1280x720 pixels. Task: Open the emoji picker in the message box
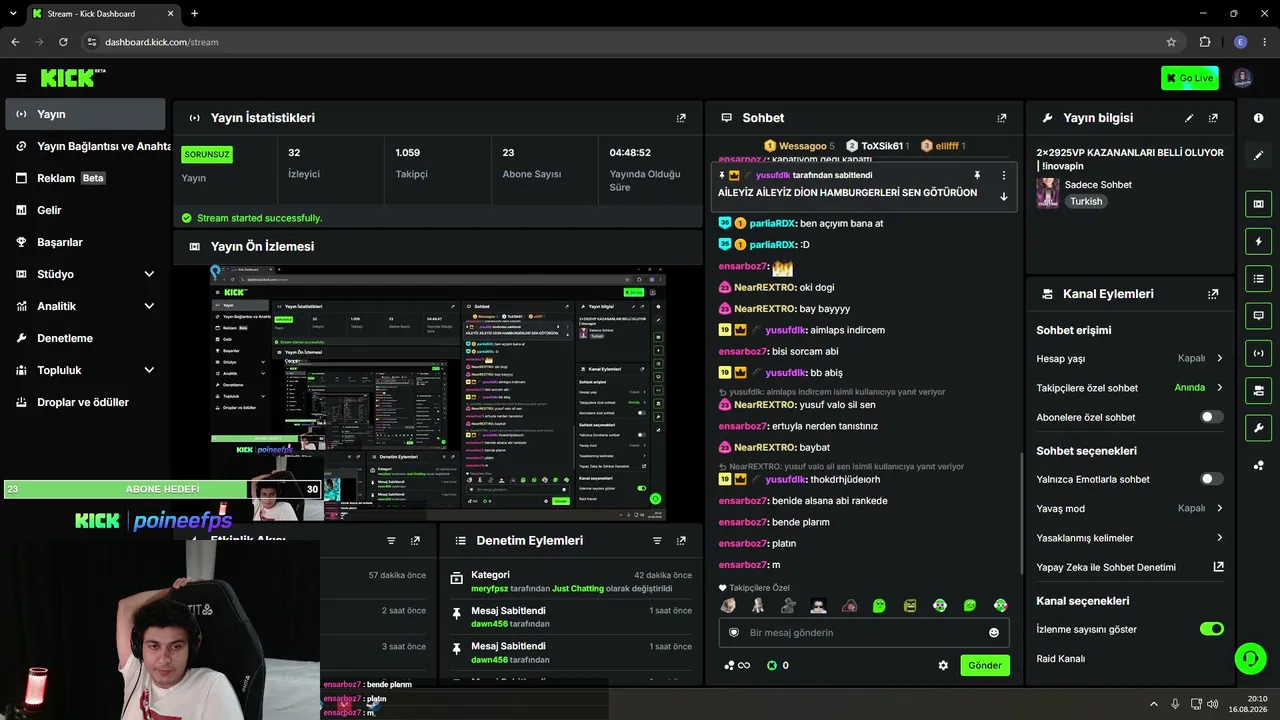[x=994, y=633]
